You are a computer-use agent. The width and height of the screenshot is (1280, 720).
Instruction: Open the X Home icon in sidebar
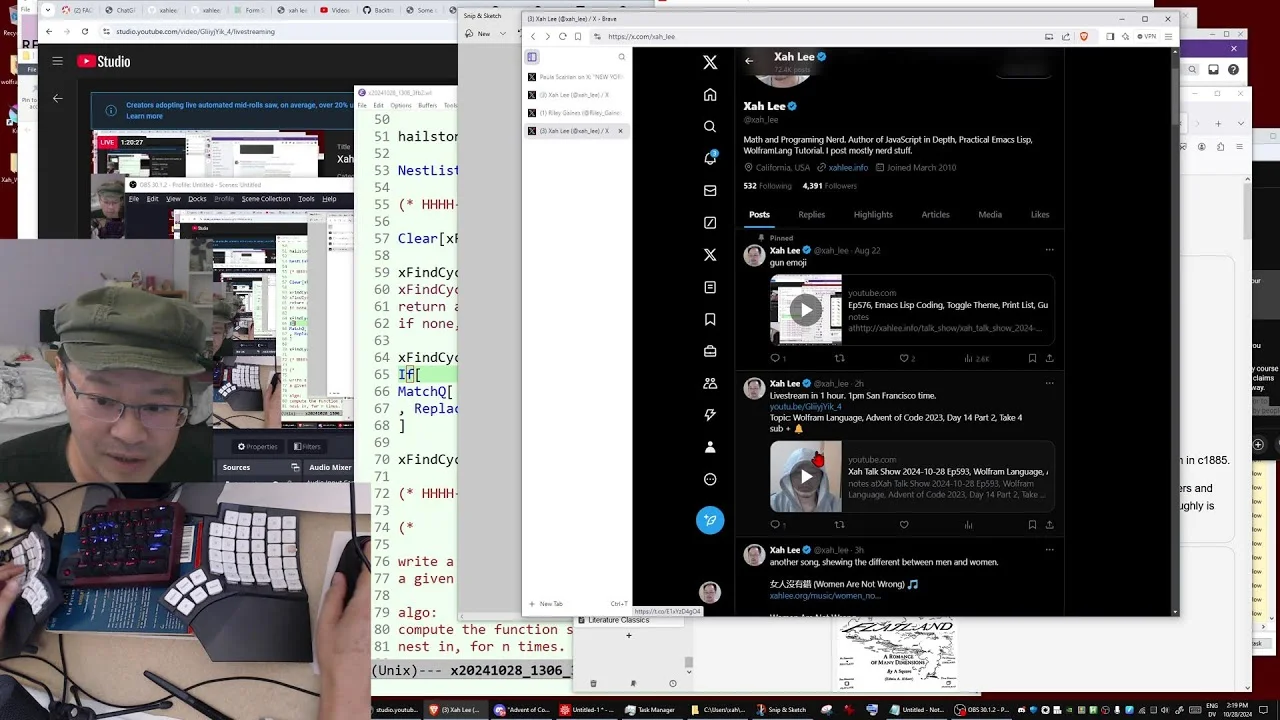[710, 95]
